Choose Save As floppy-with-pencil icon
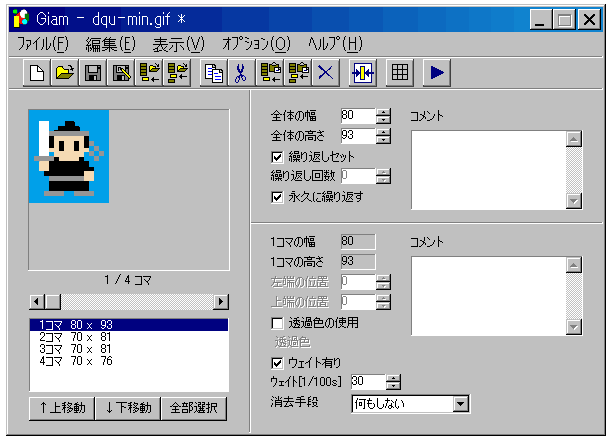The image size is (609, 440). (121, 73)
